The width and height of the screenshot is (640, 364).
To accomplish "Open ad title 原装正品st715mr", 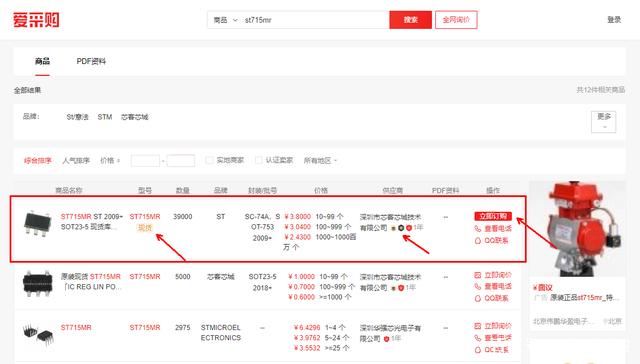I will pos(584,297).
